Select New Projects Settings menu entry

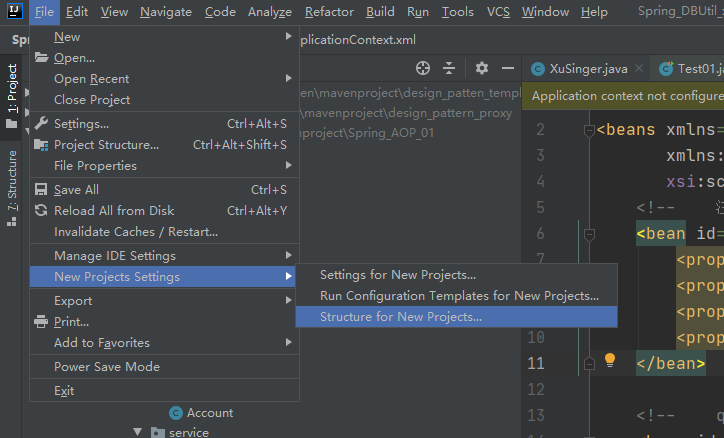pos(163,276)
